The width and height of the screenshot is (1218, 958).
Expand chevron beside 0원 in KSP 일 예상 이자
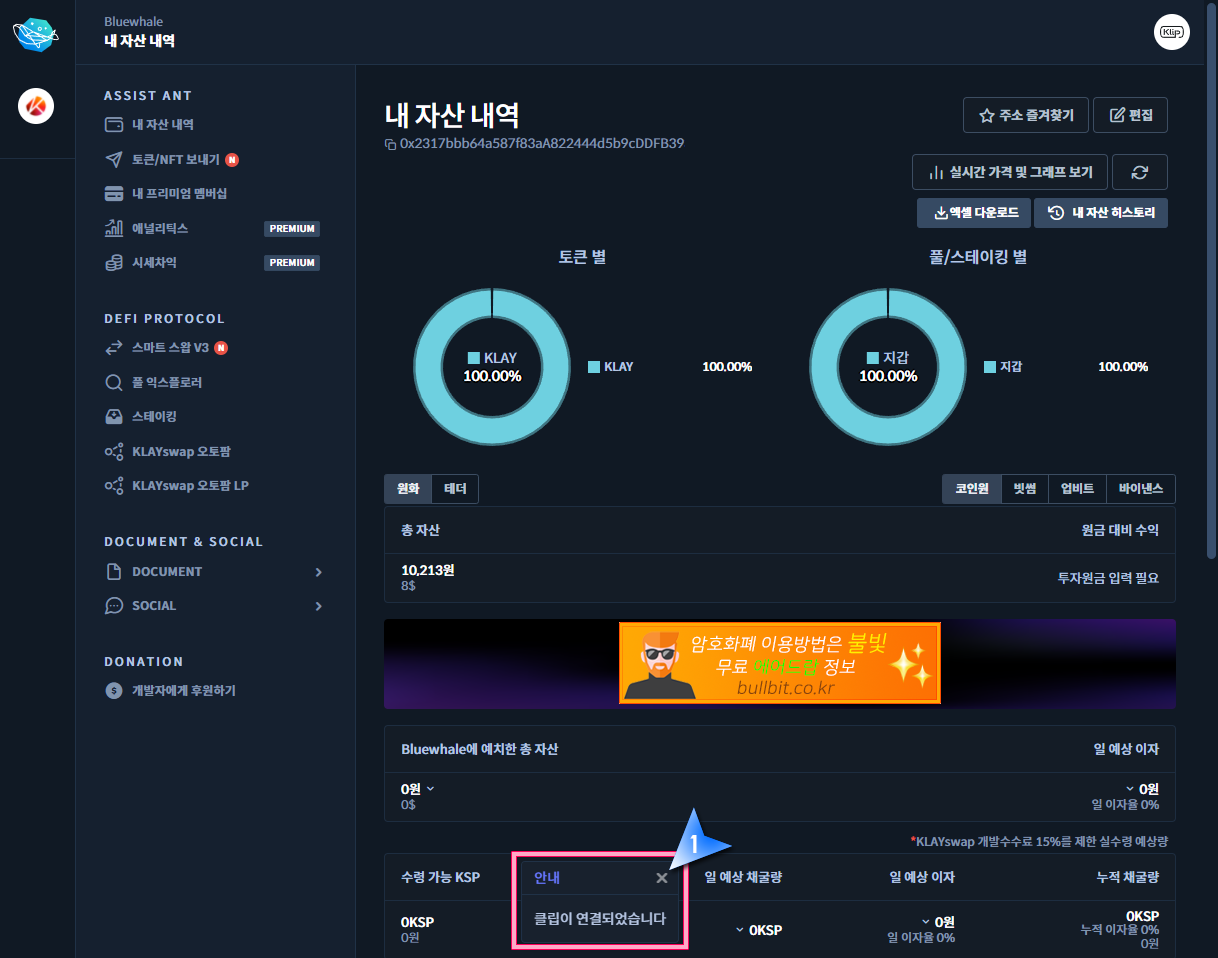point(926,922)
